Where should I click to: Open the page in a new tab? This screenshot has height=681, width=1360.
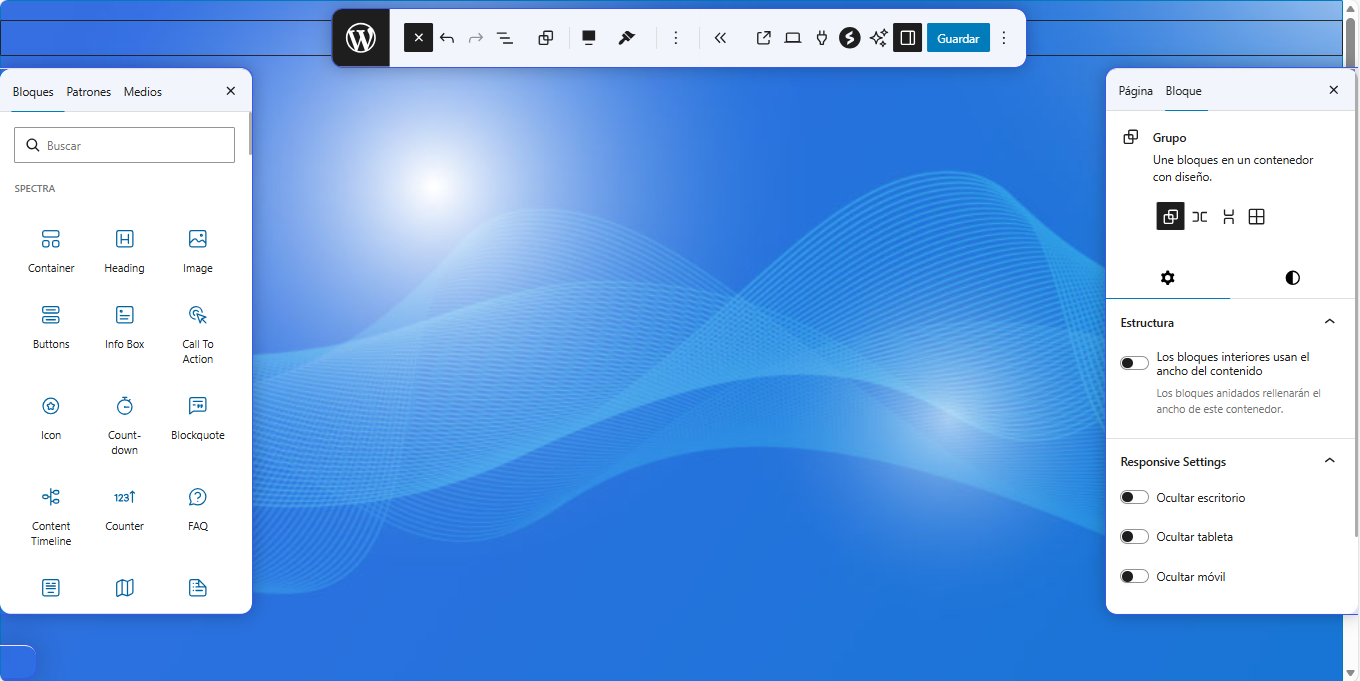pyautogui.click(x=764, y=38)
